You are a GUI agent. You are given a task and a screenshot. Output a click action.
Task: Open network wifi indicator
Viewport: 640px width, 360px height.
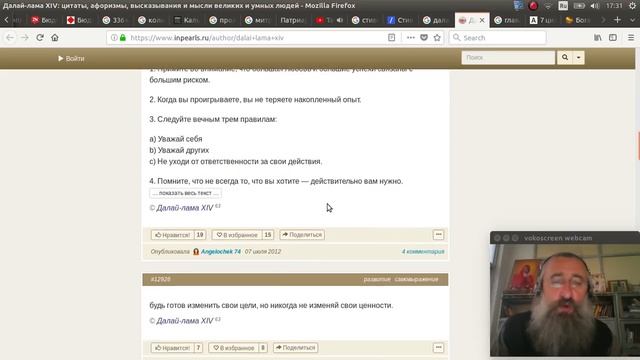click(x=548, y=6)
